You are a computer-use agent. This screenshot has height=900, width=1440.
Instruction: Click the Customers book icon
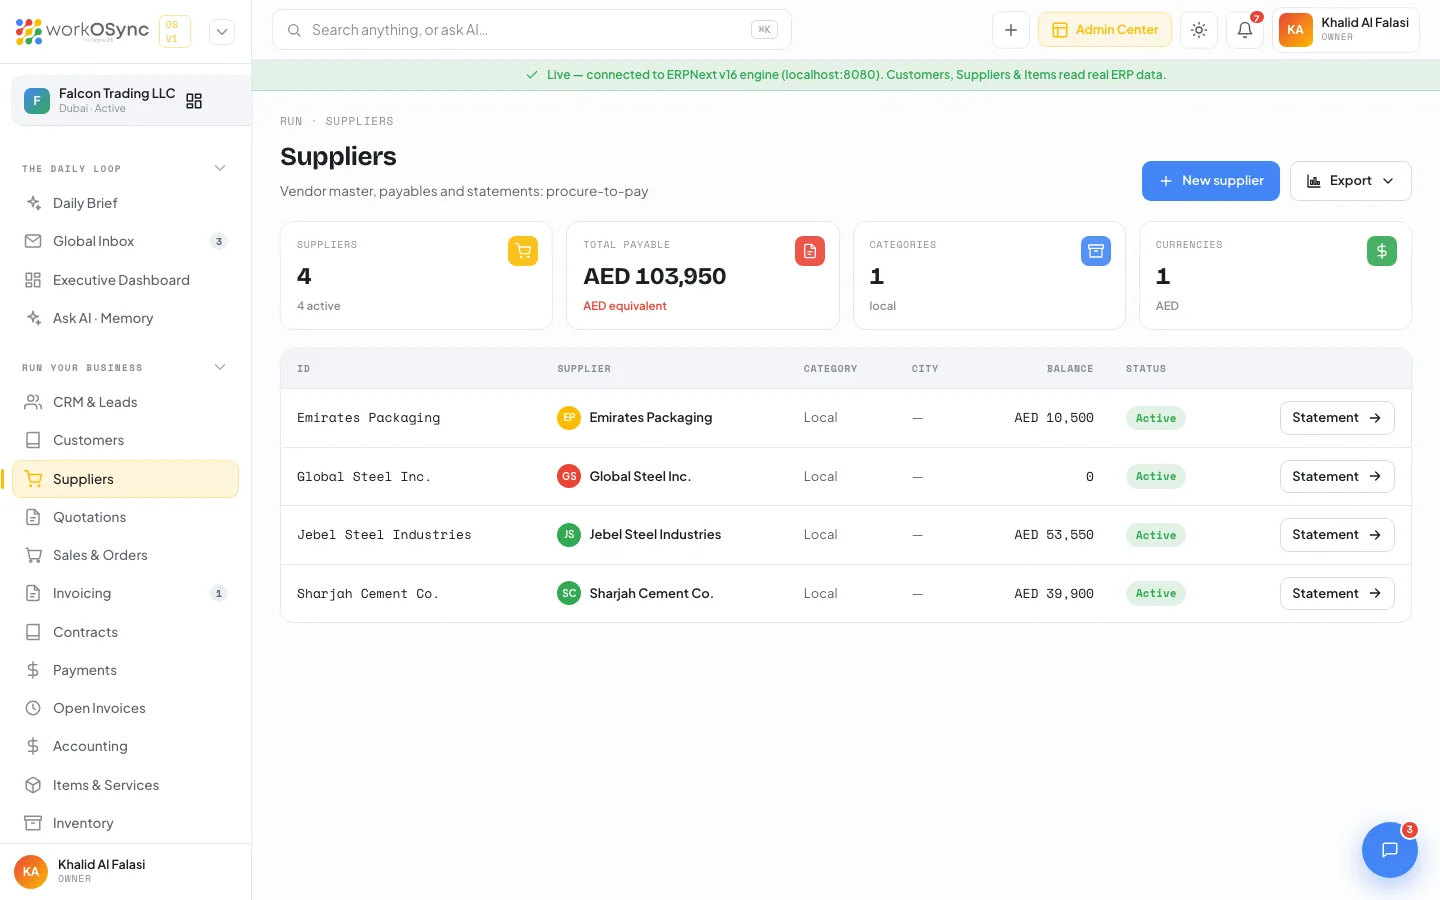point(33,440)
